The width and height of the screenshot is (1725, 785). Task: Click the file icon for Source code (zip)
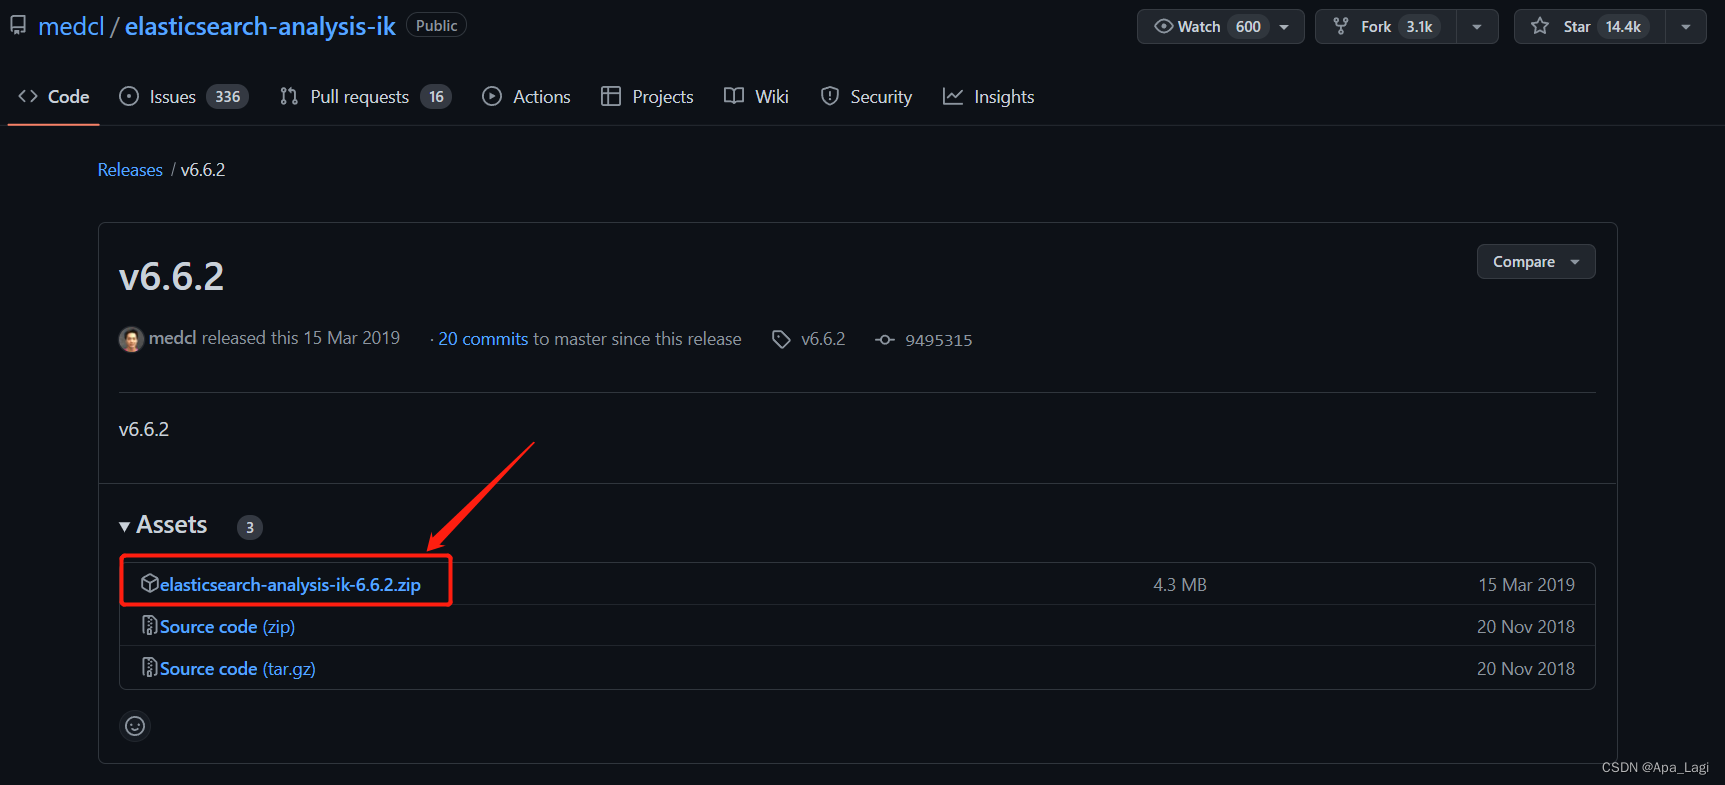(150, 625)
